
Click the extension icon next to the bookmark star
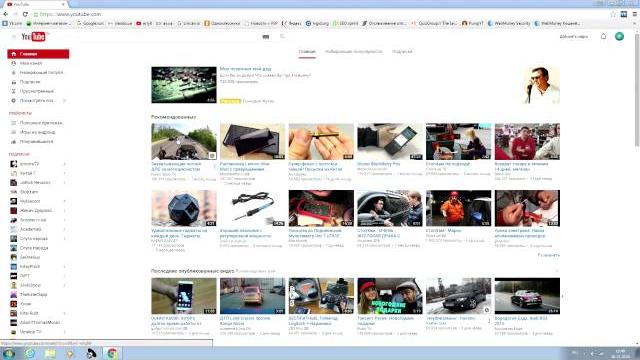(624, 14)
